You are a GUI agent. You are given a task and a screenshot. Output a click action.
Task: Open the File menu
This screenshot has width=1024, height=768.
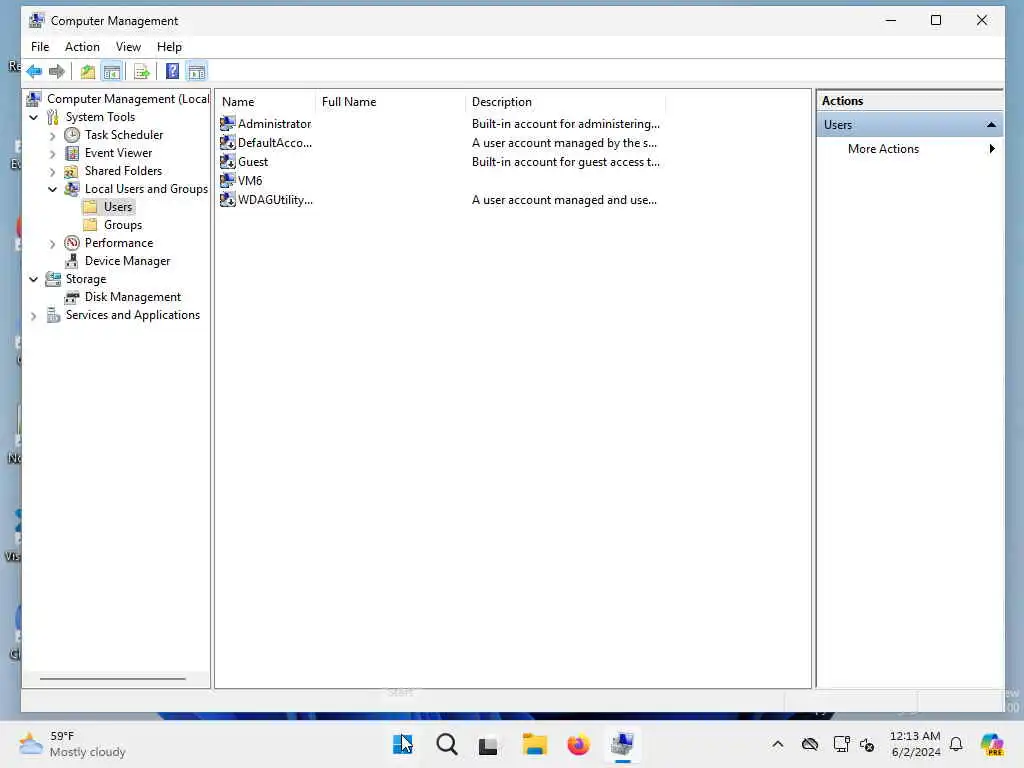[40, 47]
